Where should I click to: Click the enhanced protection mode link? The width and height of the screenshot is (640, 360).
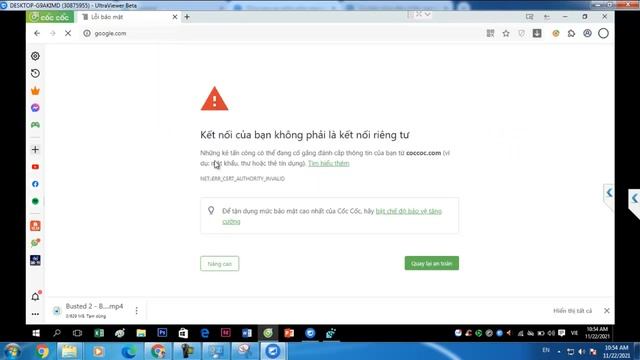pyautogui.click(x=332, y=216)
